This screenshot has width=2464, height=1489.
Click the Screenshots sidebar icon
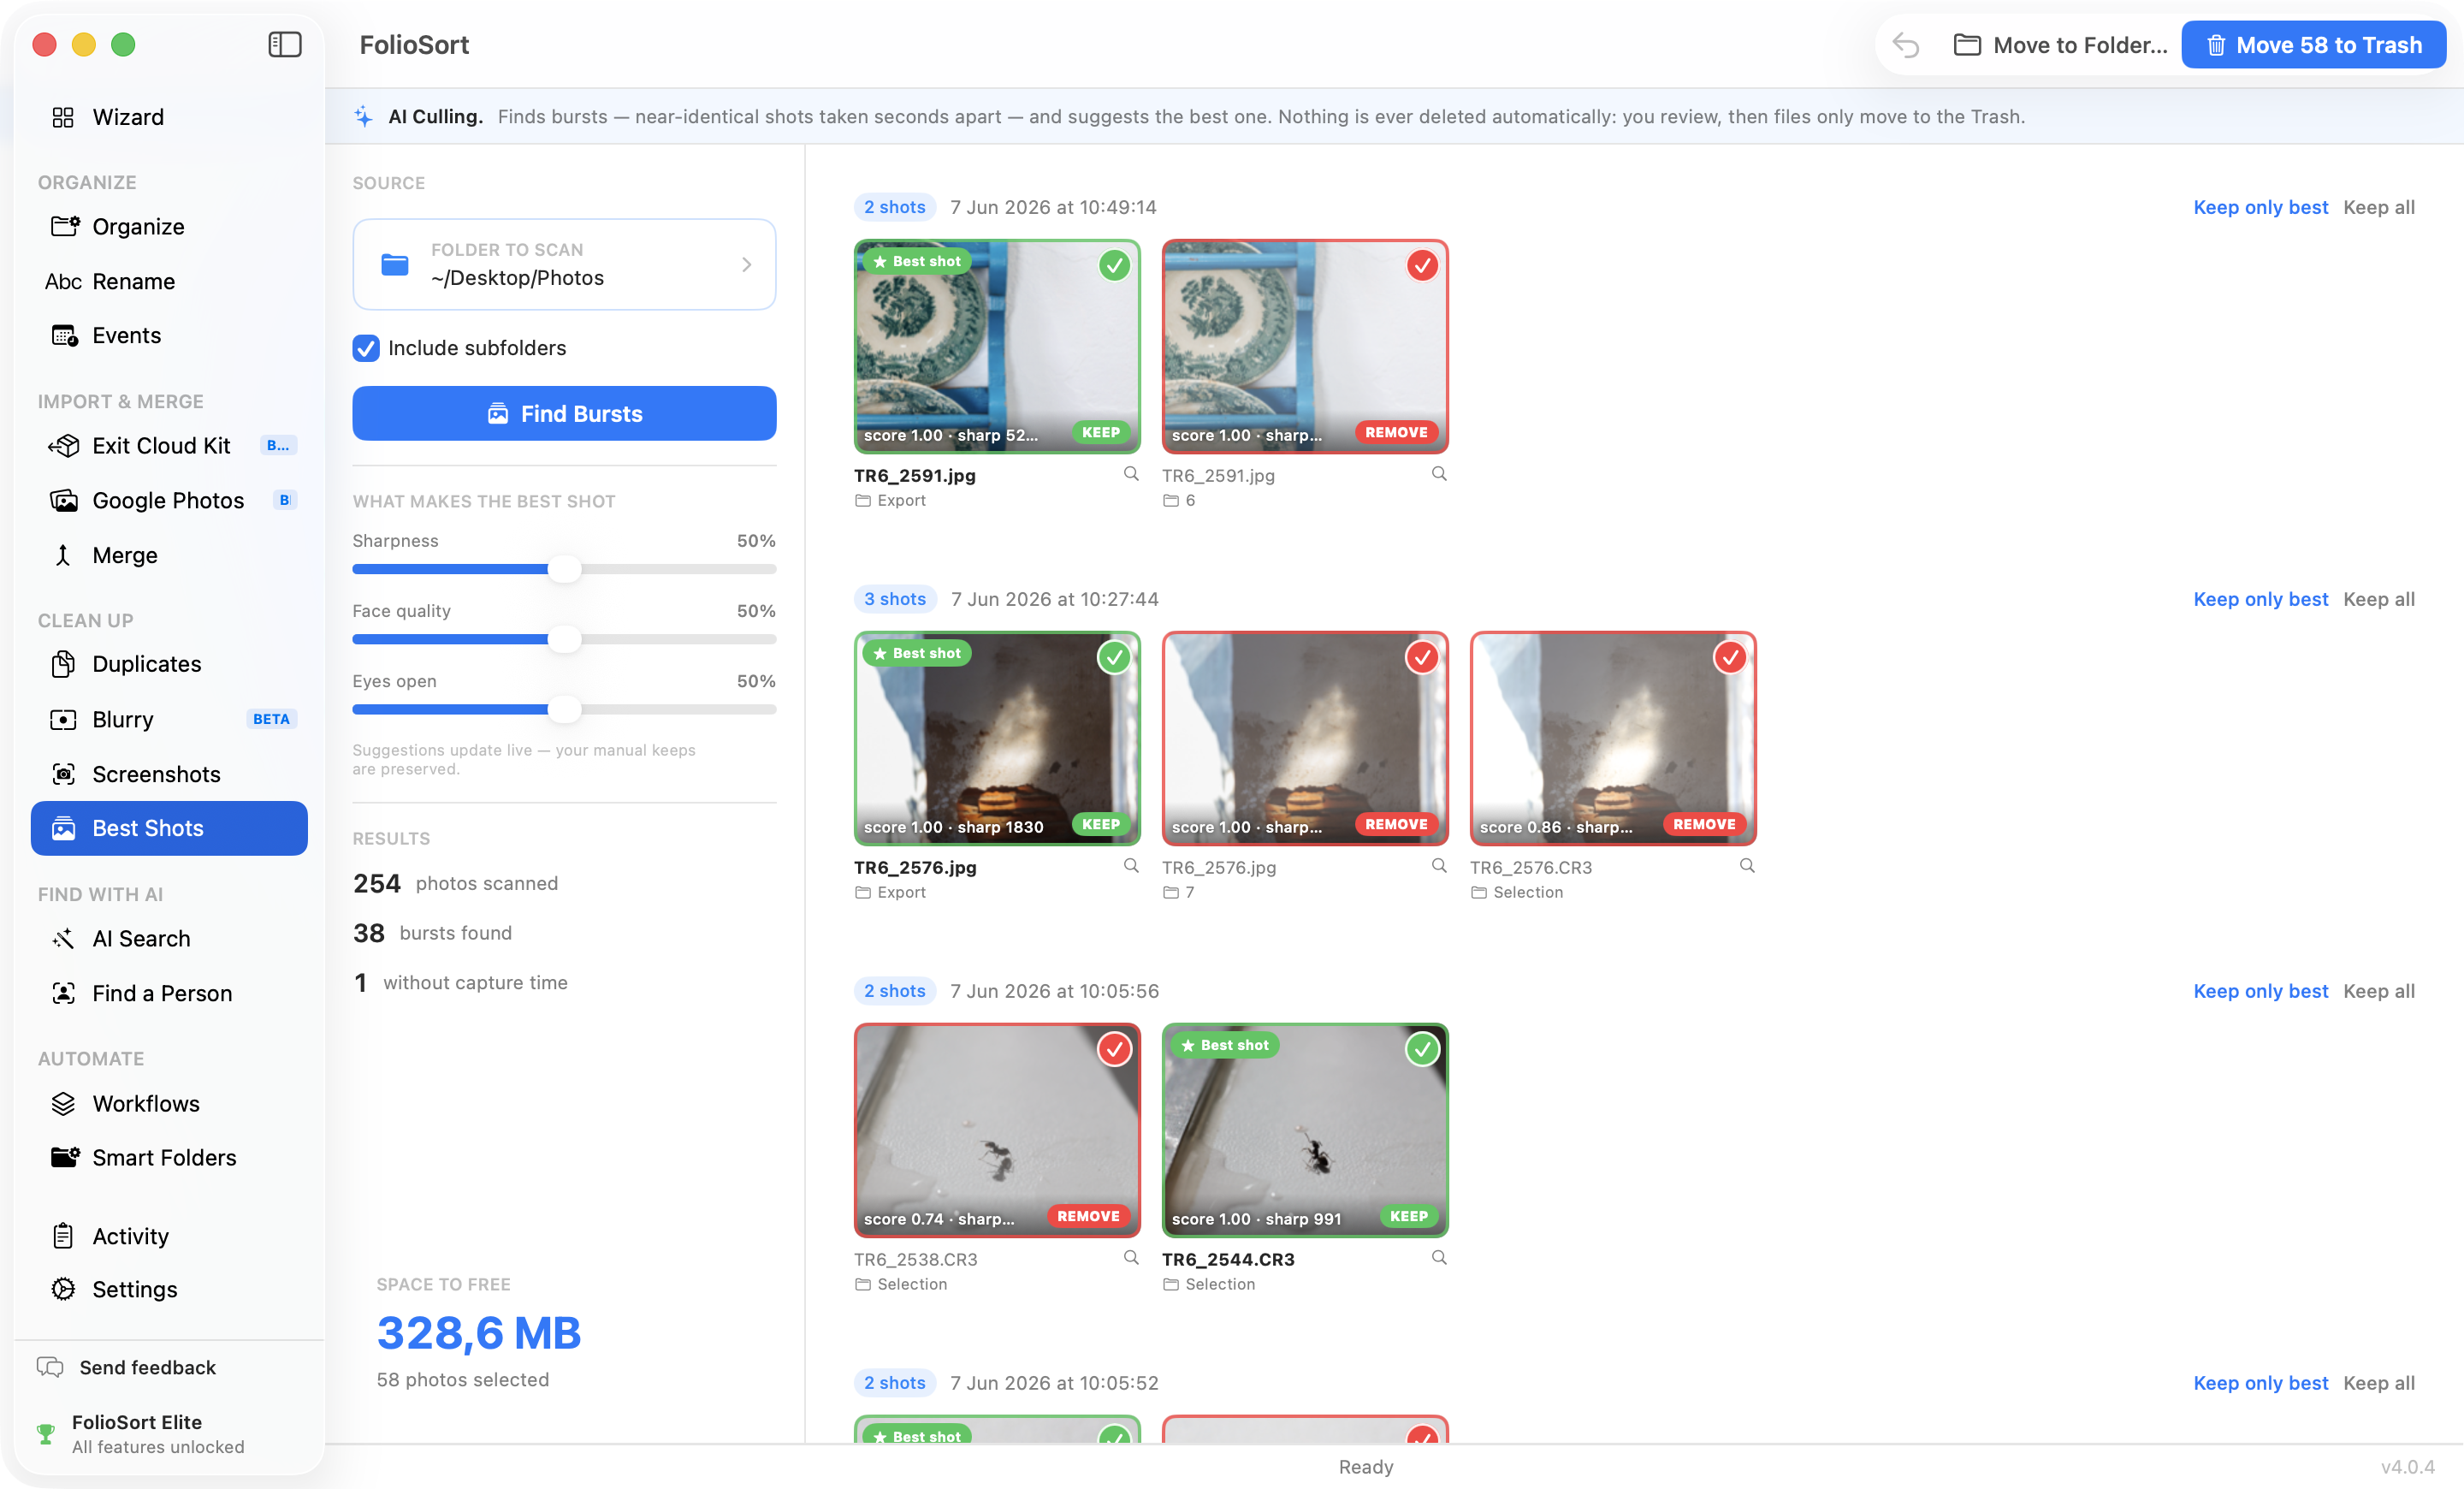63,774
